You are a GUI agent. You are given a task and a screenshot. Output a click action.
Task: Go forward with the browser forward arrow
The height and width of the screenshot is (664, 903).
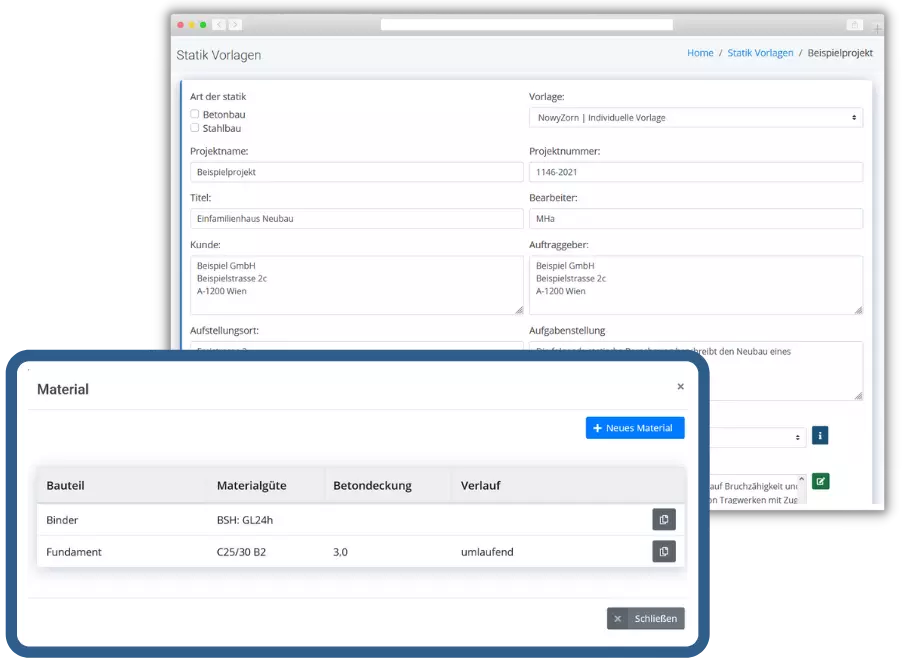coord(234,24)
